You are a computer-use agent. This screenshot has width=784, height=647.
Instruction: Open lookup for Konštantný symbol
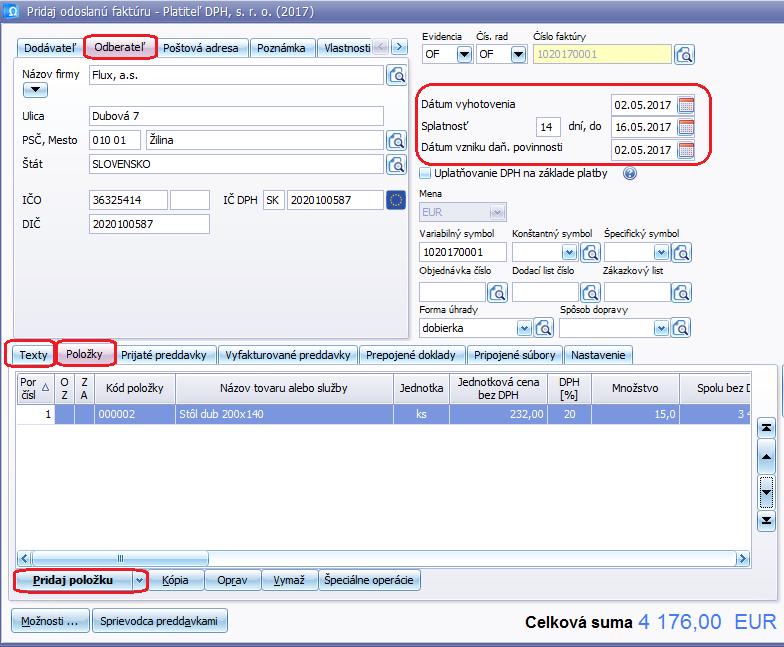(590, 252)
